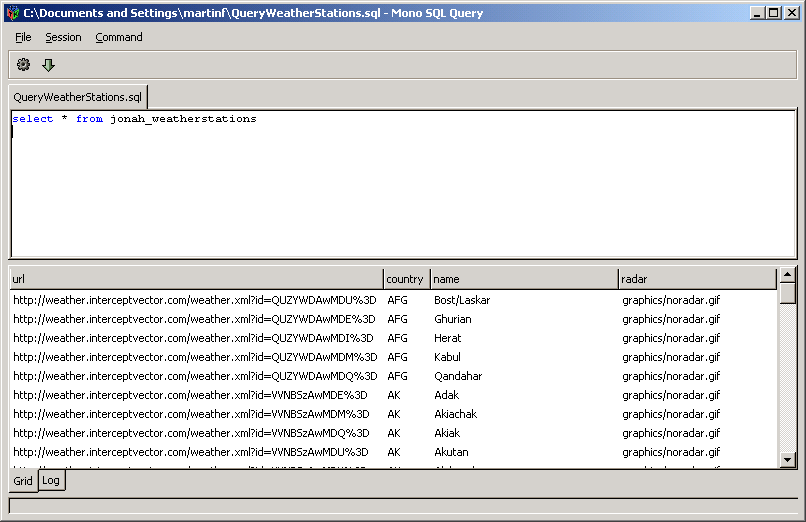
Task: Open the File menu
Action: 23,37
